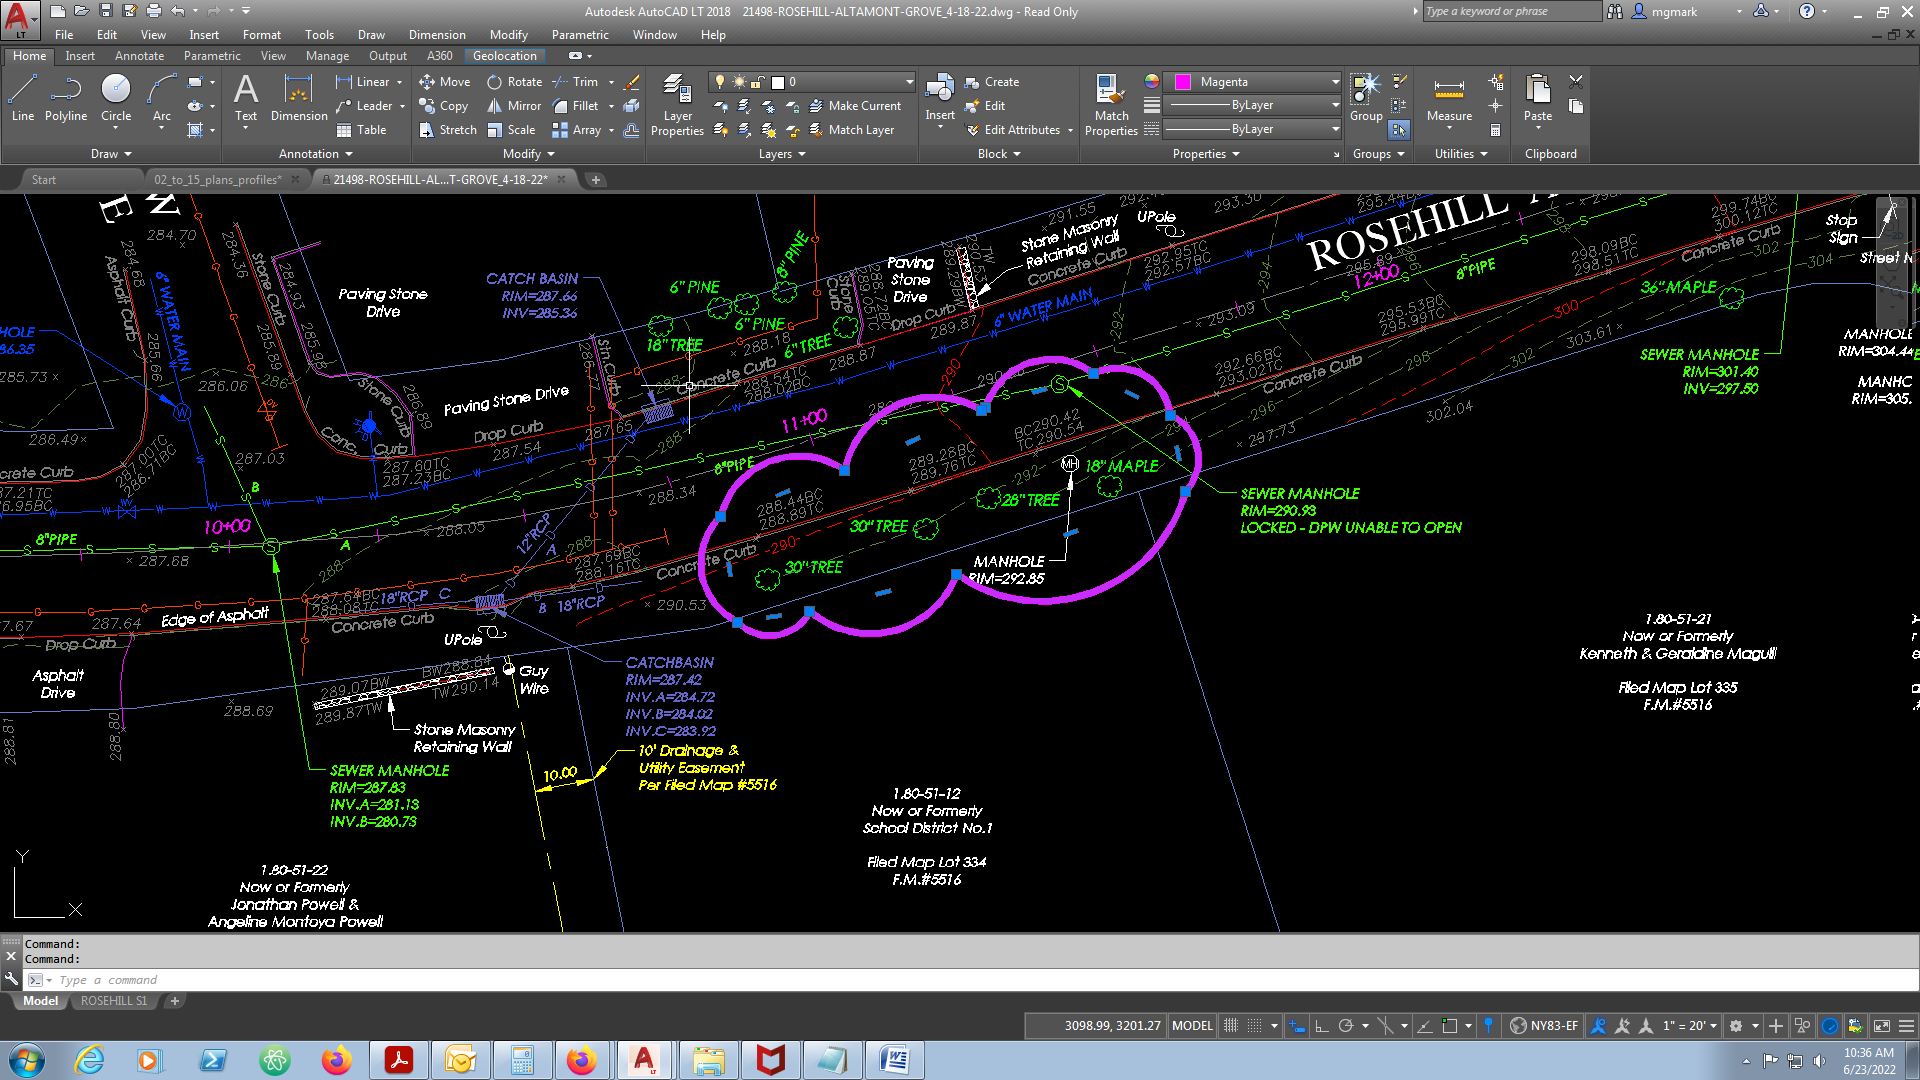Toggle the drawing grid in status bar

point(1231,1025)
